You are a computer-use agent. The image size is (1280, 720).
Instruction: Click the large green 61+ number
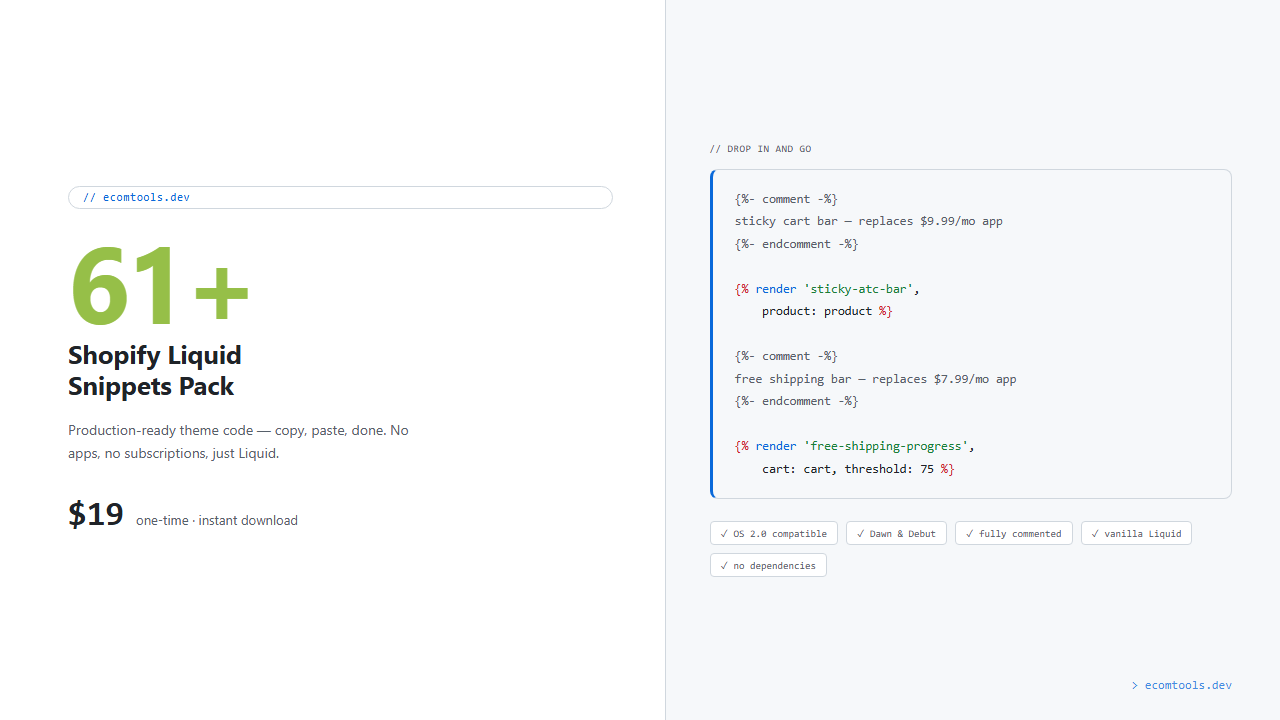click(x=158, y=288)
